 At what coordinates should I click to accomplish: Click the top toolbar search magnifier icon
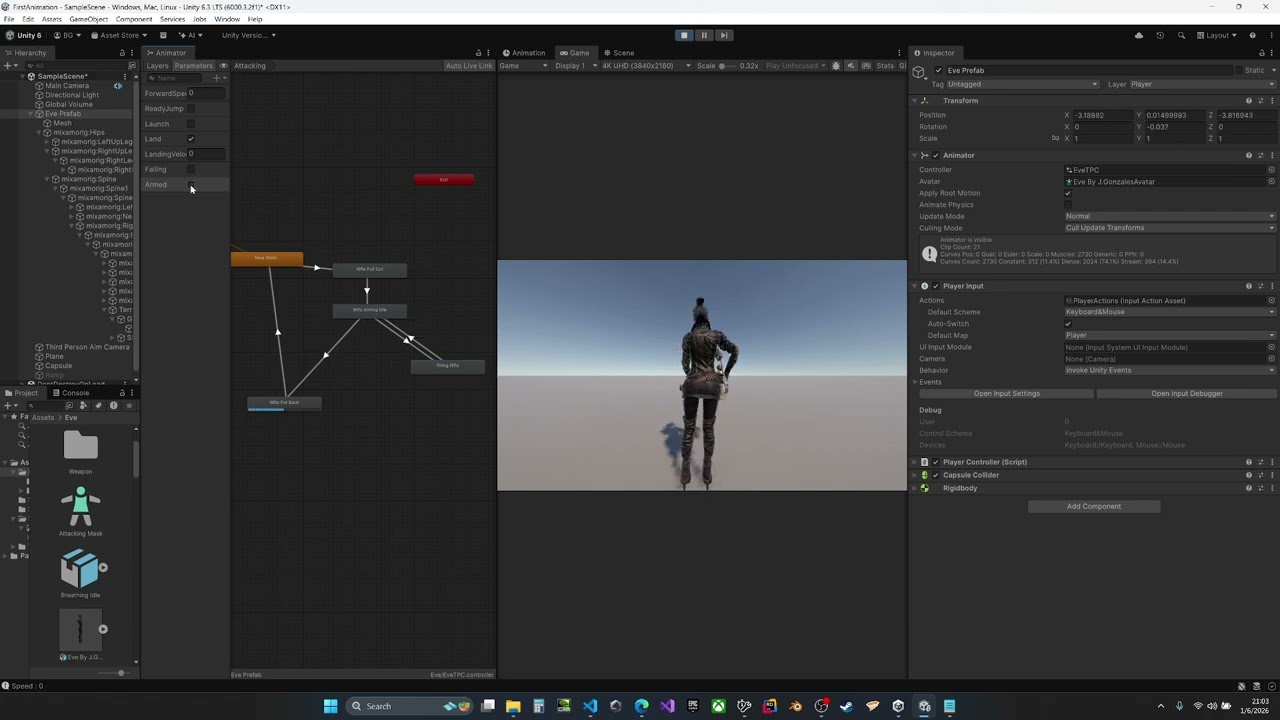(1181, 35)
